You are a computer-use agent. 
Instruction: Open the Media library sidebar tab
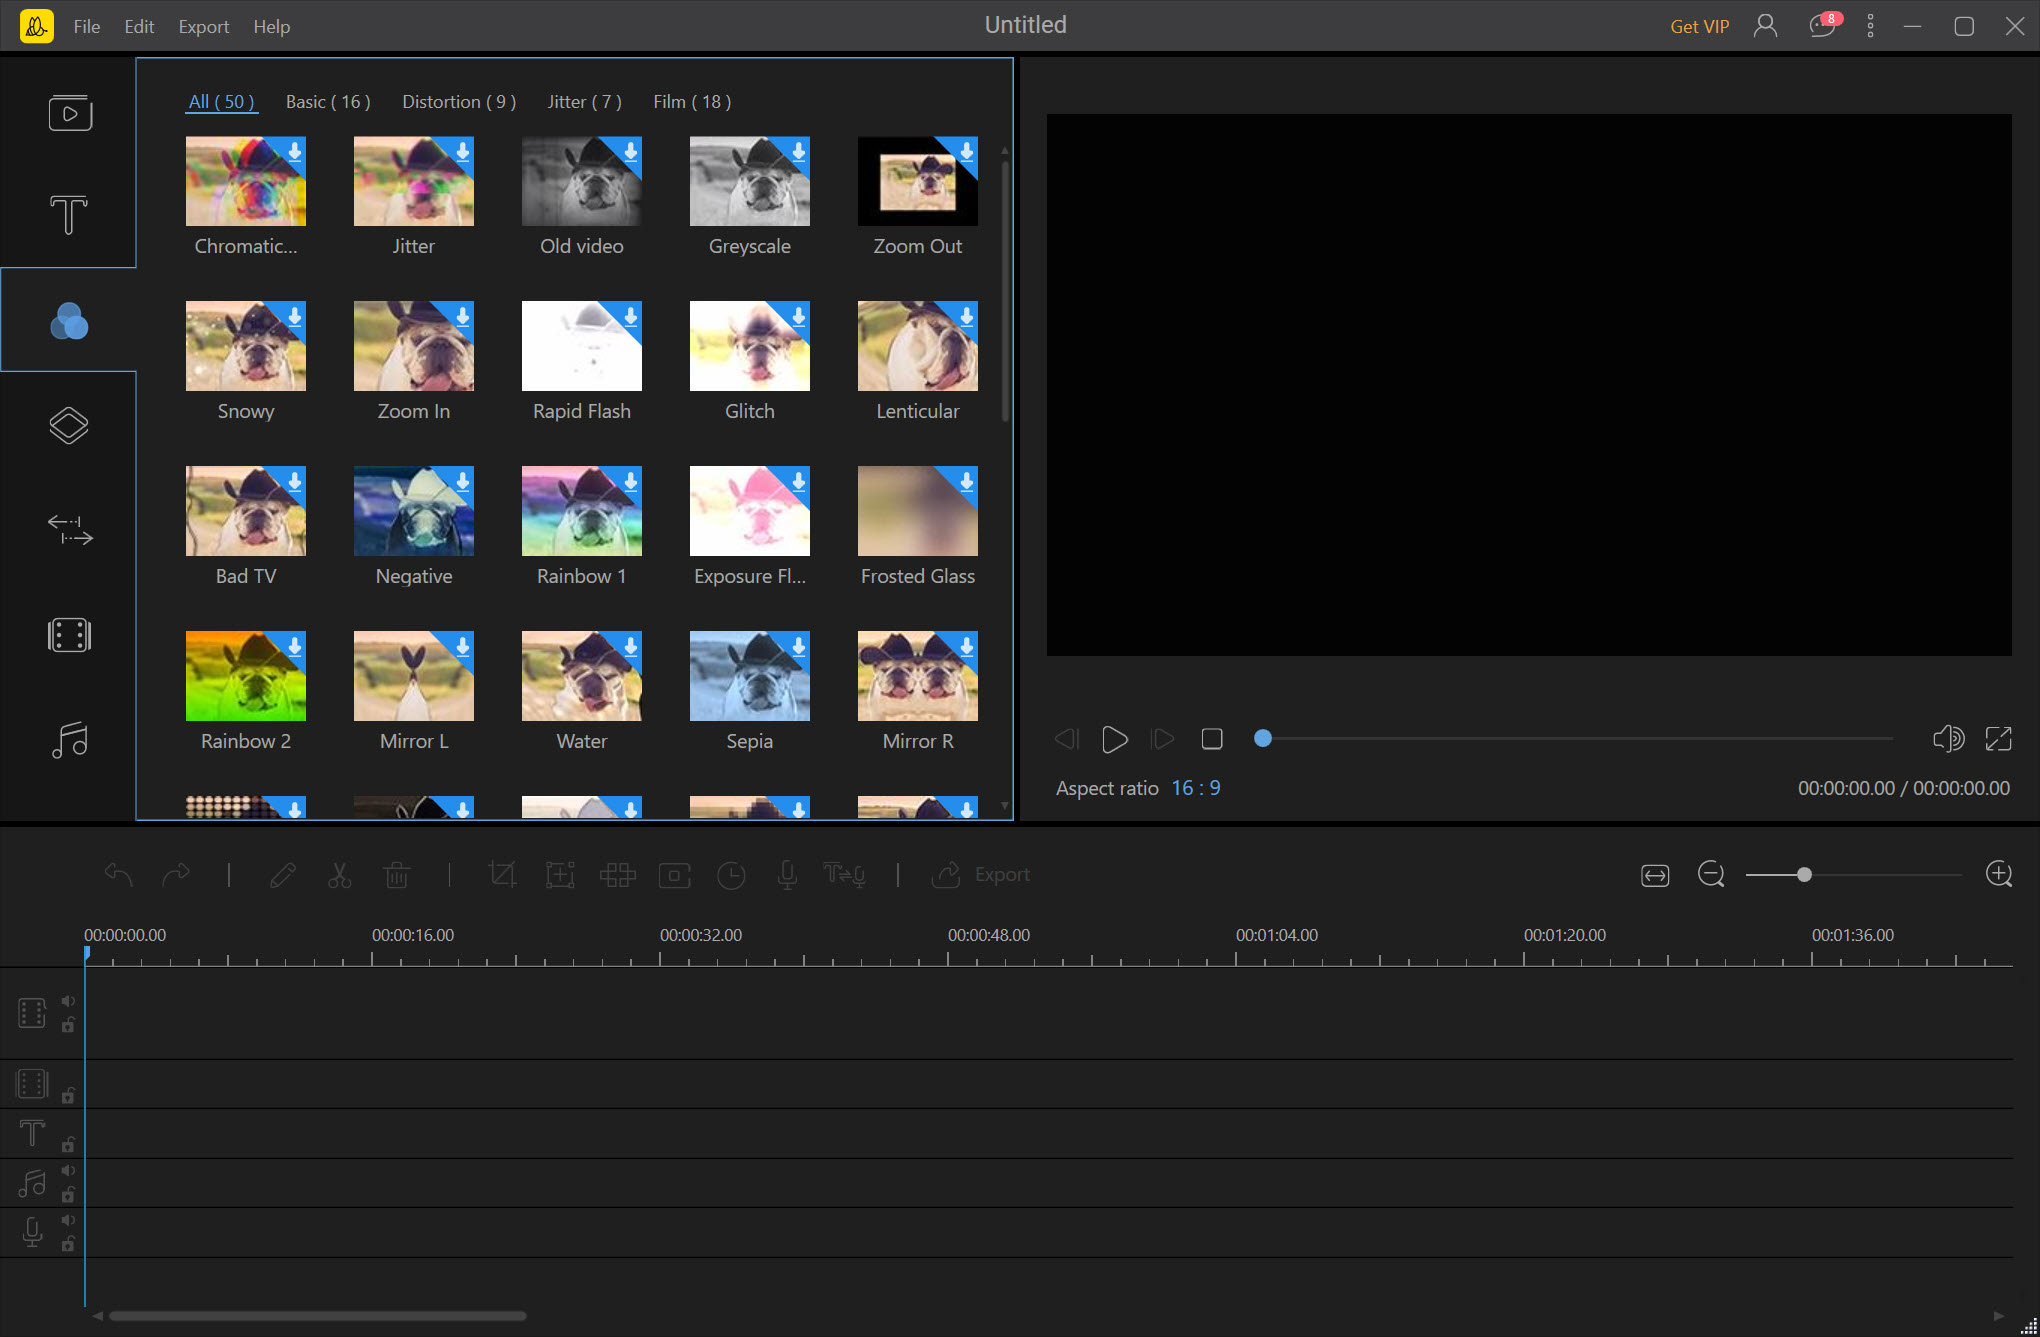pos(69,113)
